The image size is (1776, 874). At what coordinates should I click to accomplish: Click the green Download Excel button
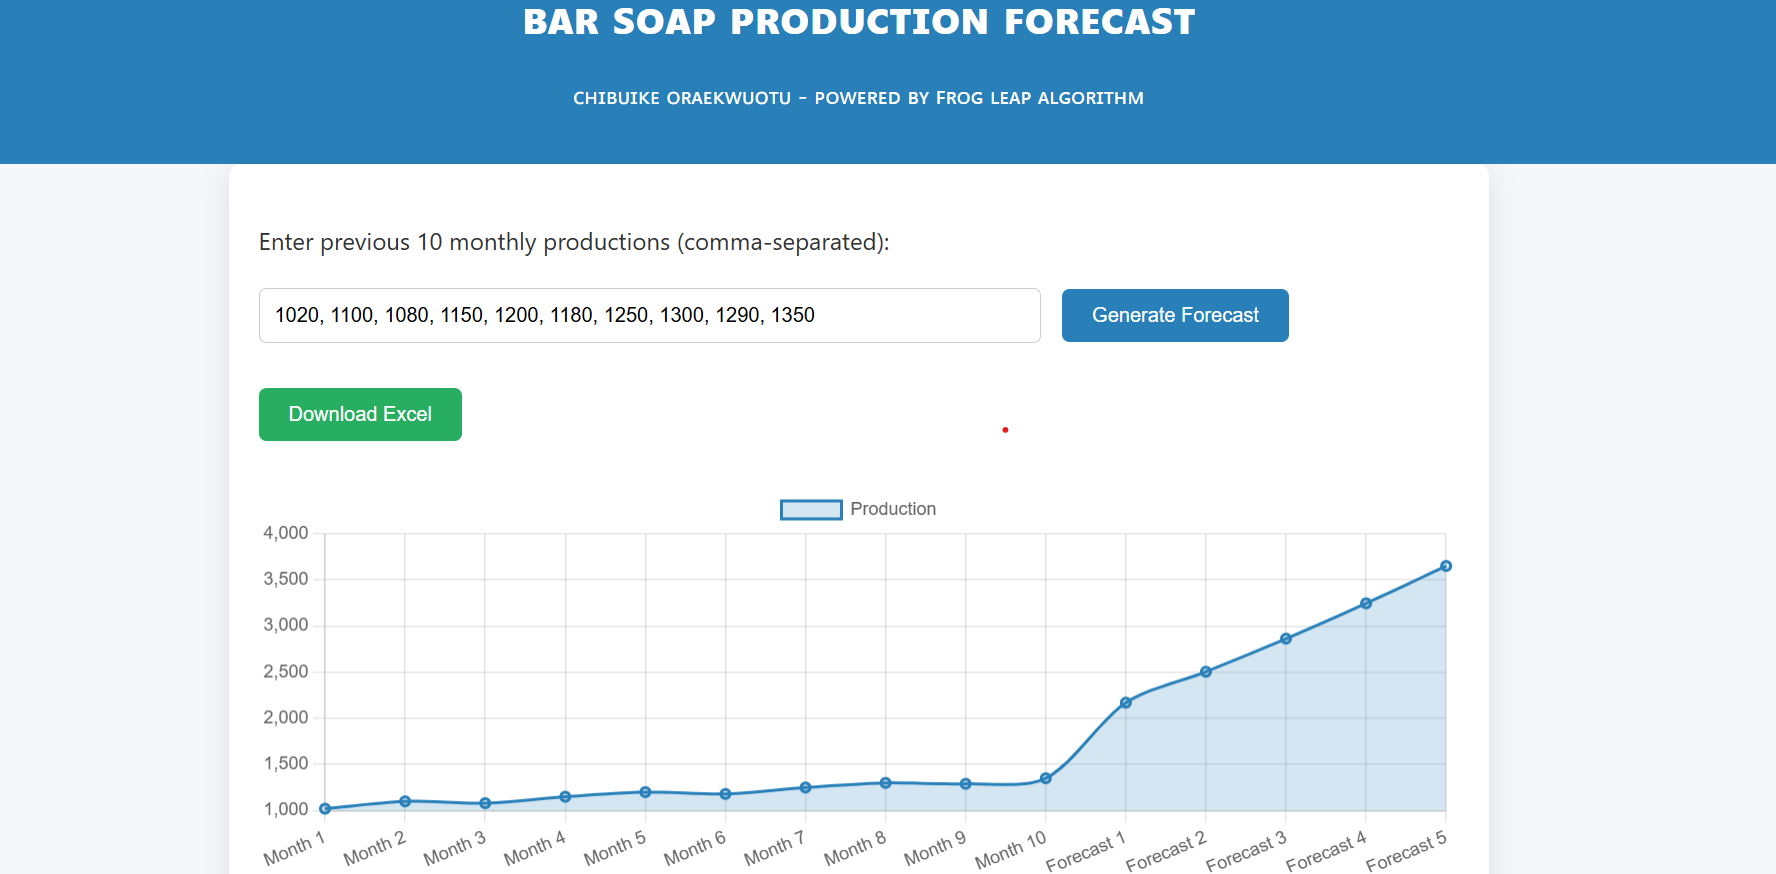pyautogui.click(x=360, y=415)
